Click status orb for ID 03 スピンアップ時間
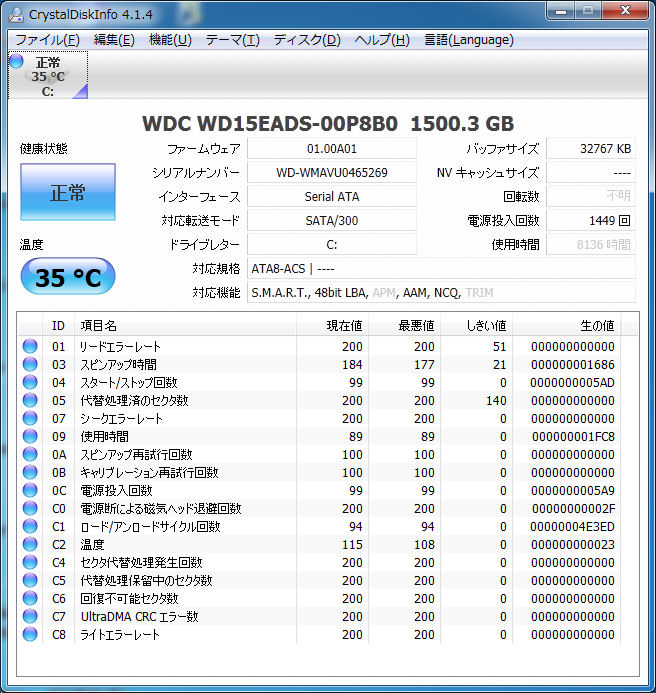Viewport: 656px width, 693px height. [30, 364]
